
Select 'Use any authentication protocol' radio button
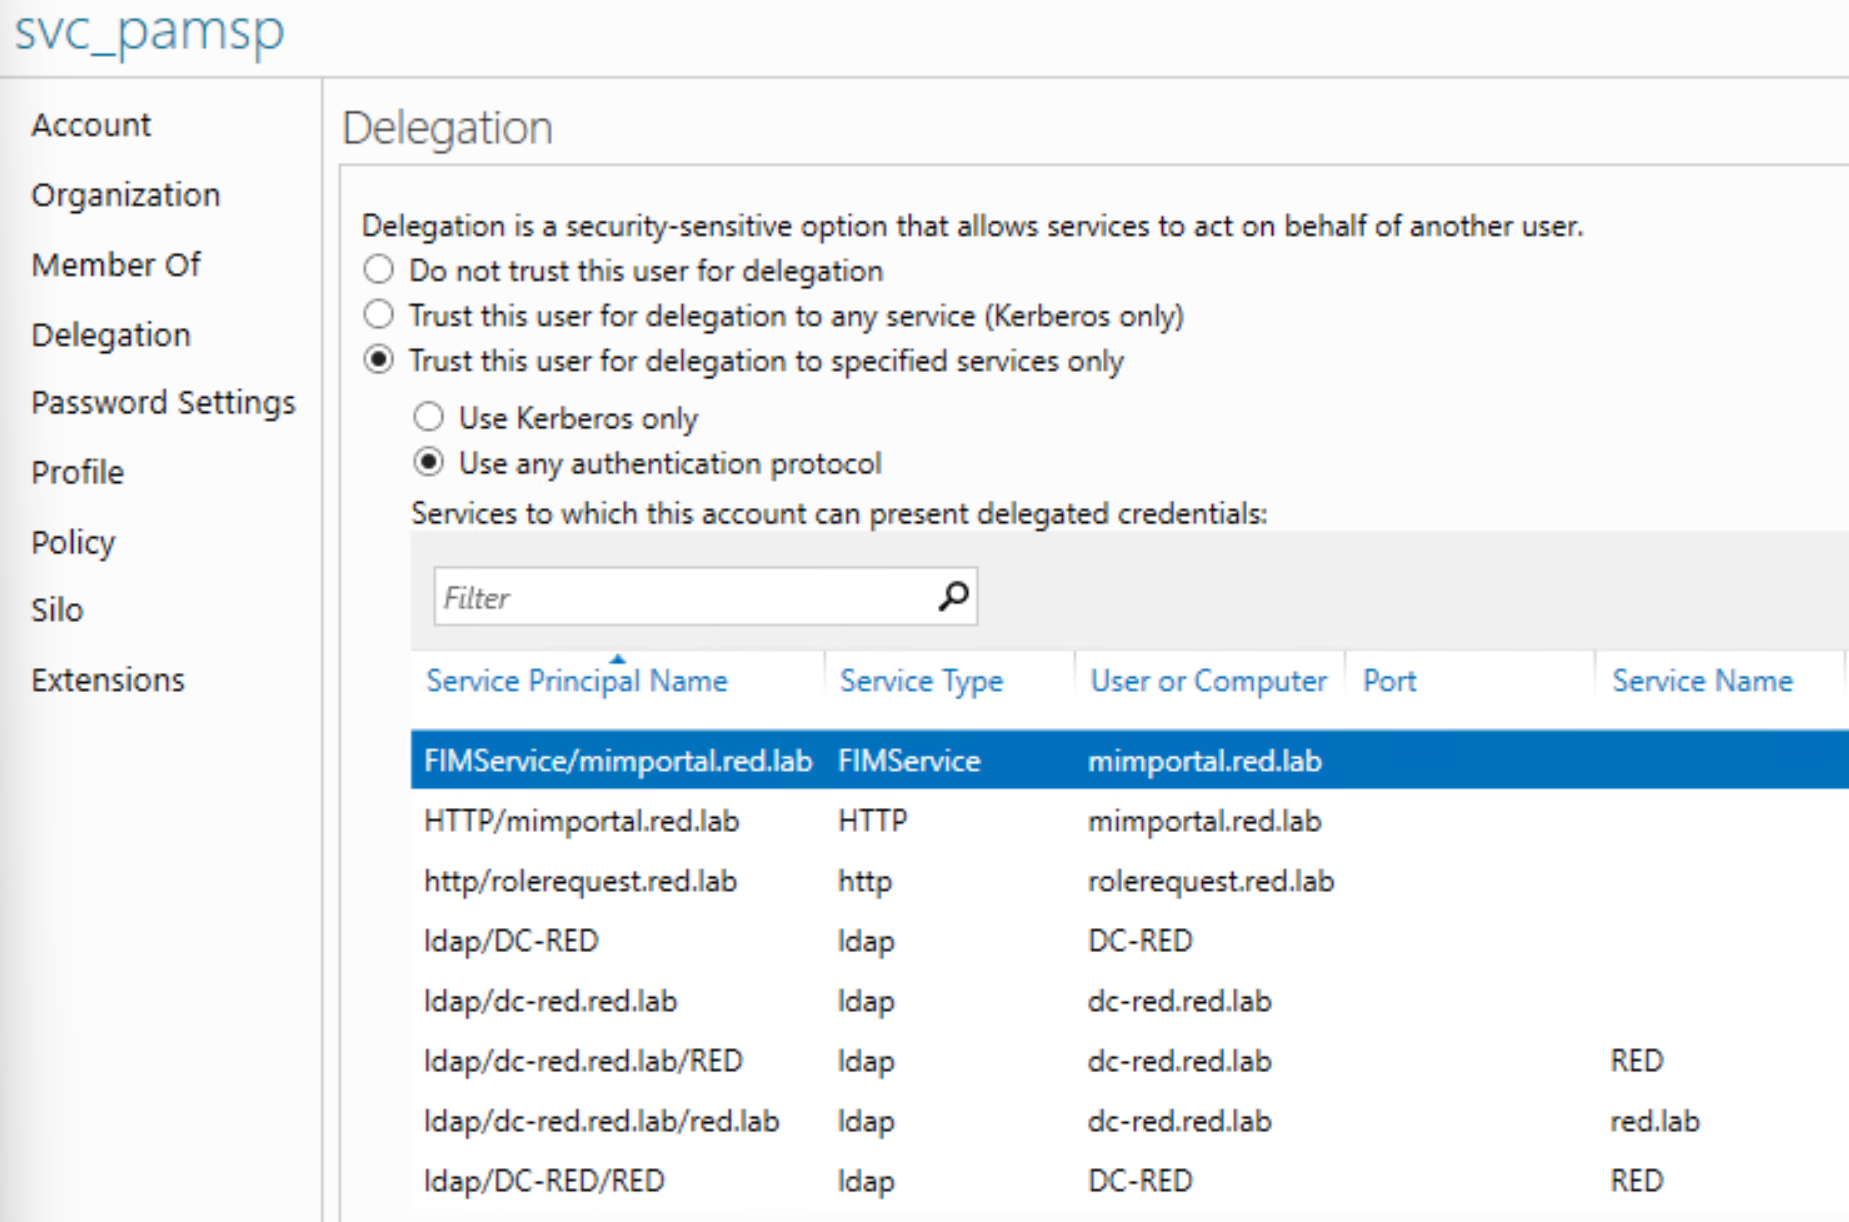pyautogui.click(x=429, y=463)
